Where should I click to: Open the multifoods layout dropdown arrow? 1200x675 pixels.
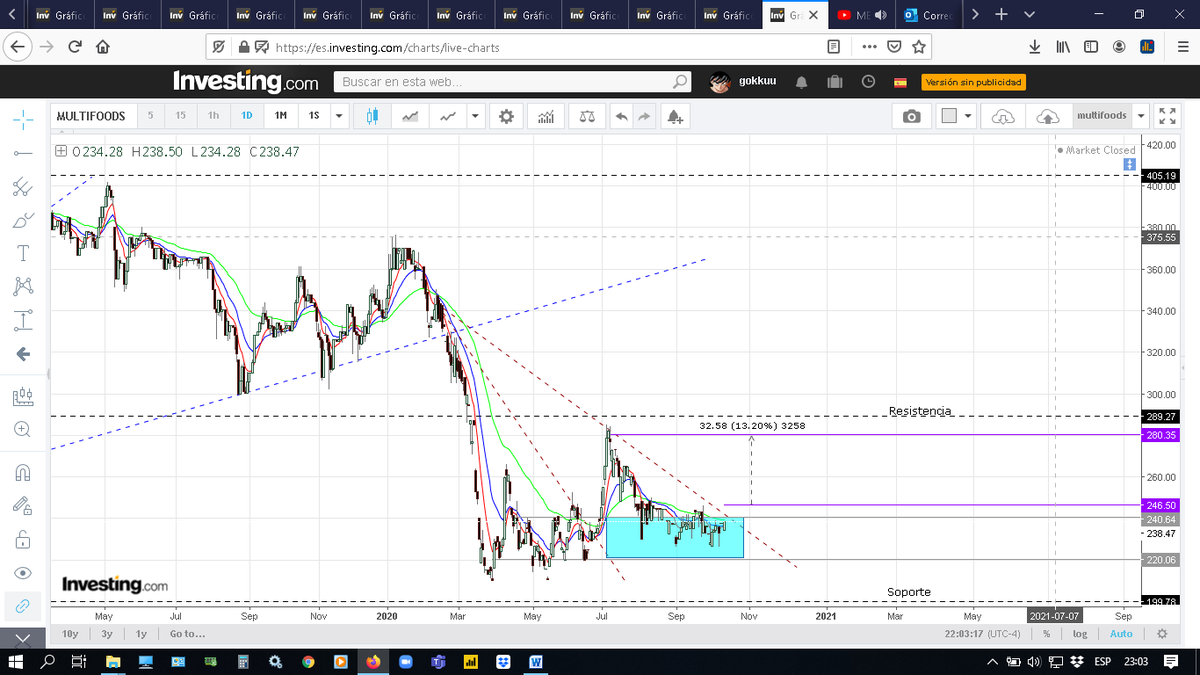1140,116
